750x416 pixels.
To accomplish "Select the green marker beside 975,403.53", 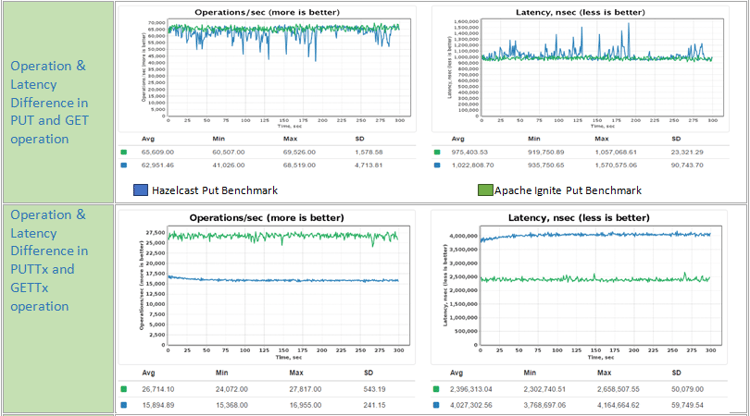I will 437,152.
